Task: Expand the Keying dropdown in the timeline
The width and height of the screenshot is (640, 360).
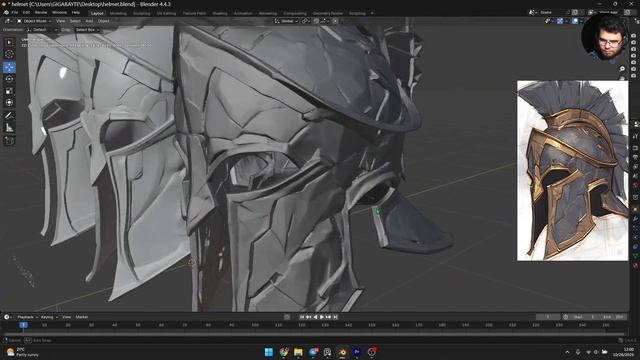Action: [x=49, y=317]
